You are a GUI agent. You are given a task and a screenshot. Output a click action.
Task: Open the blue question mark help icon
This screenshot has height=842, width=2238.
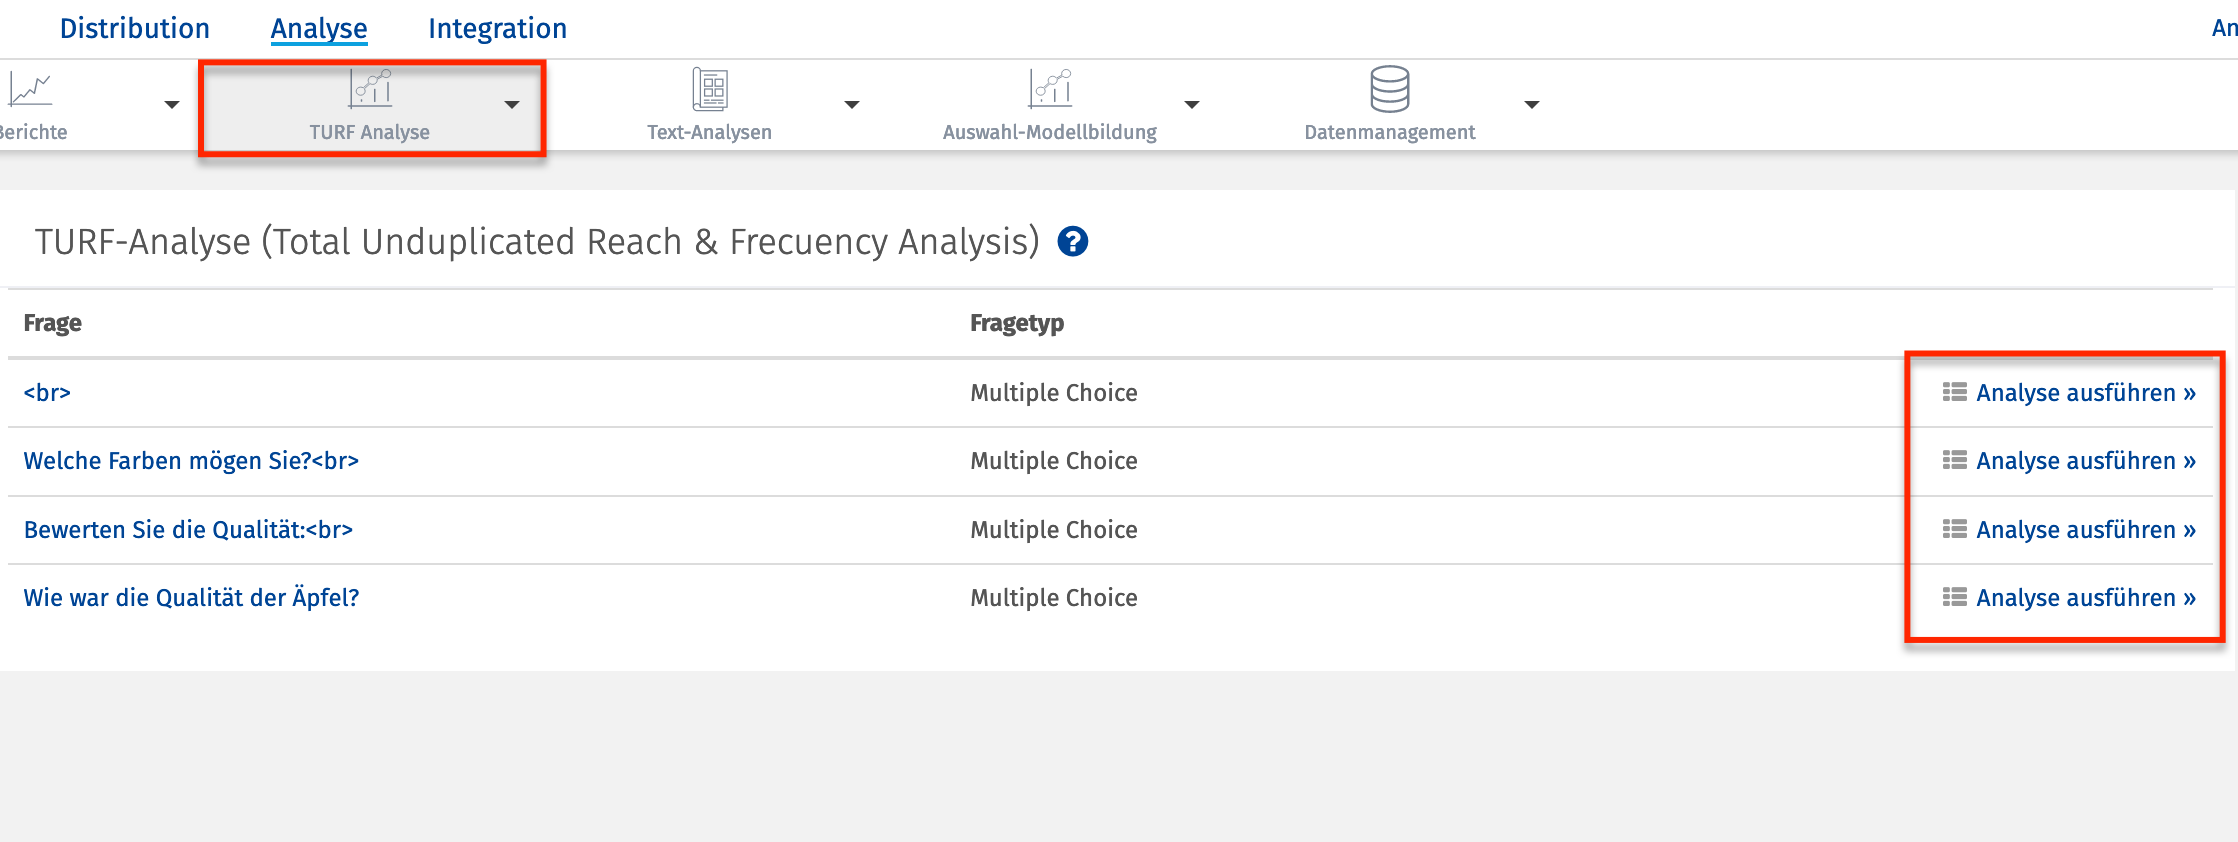point(1073,242)
